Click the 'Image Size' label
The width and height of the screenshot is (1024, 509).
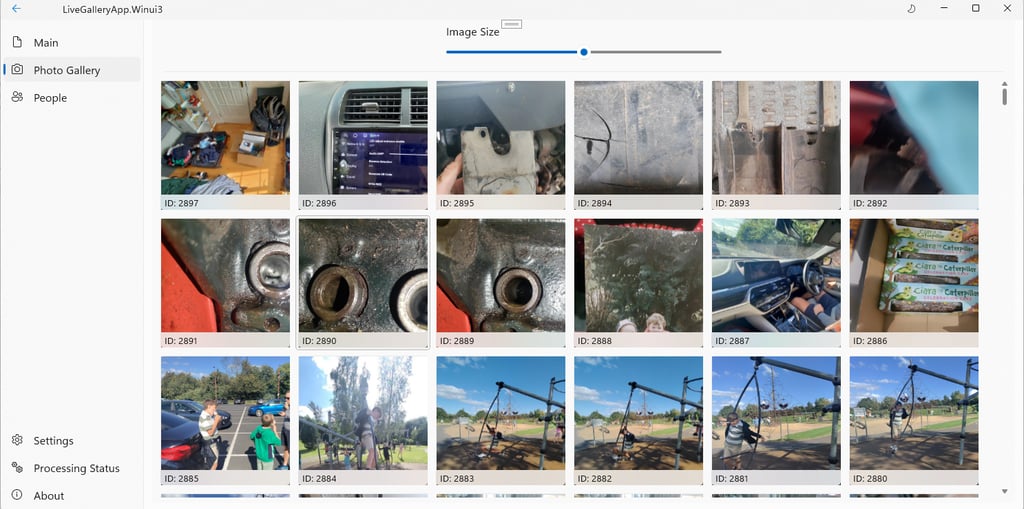473,32
